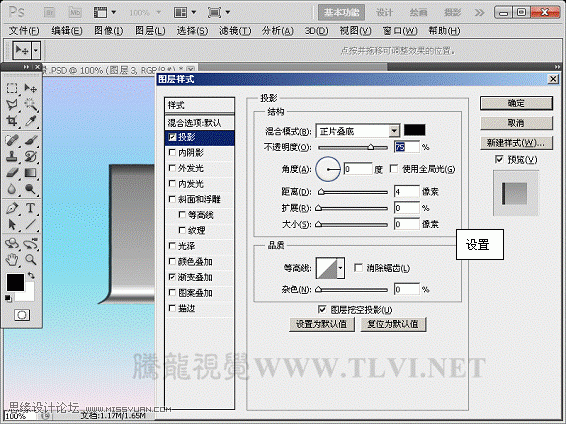The image size is (566, 424).
Task: Check 使用全局光 checkbox
Action: (394, 169)
